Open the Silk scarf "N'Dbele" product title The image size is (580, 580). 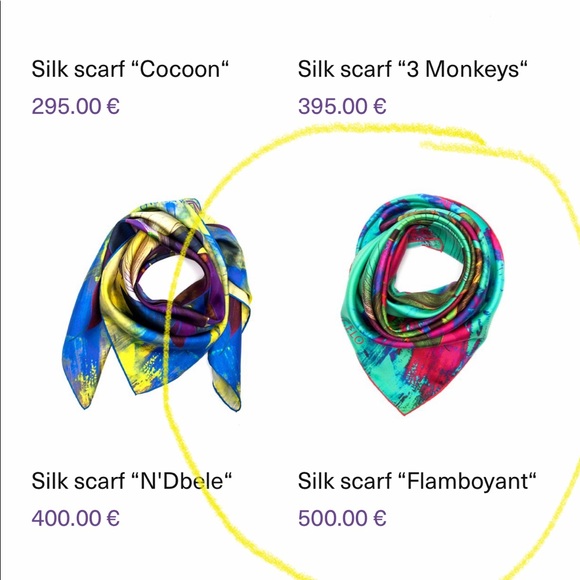pyautogui.click(x=132, y=481)
